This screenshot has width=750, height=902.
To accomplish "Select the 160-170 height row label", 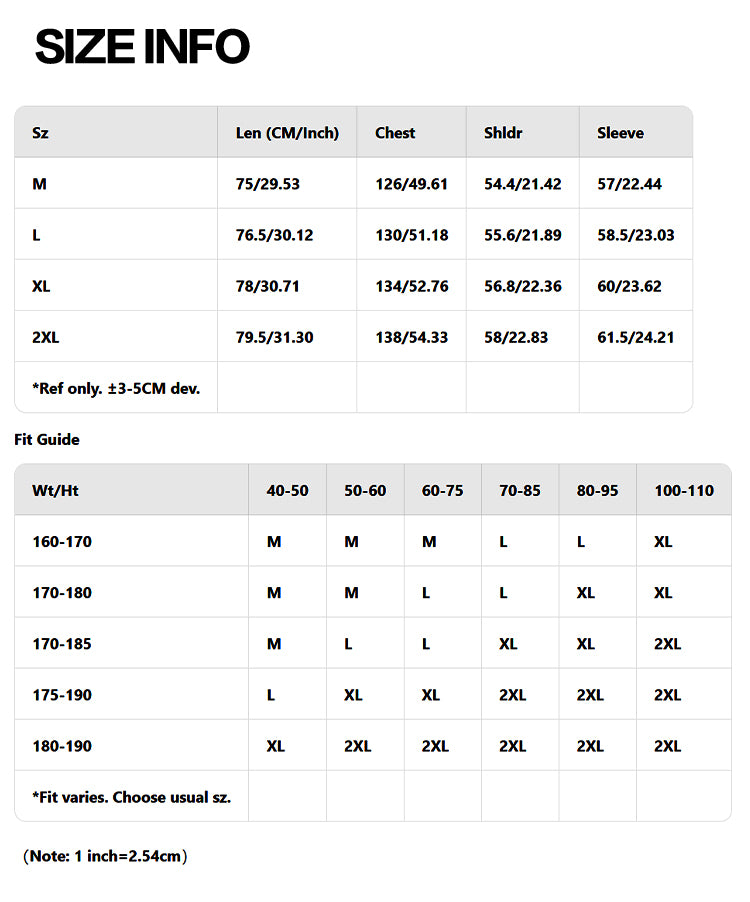I will click(x=62, y=542).
